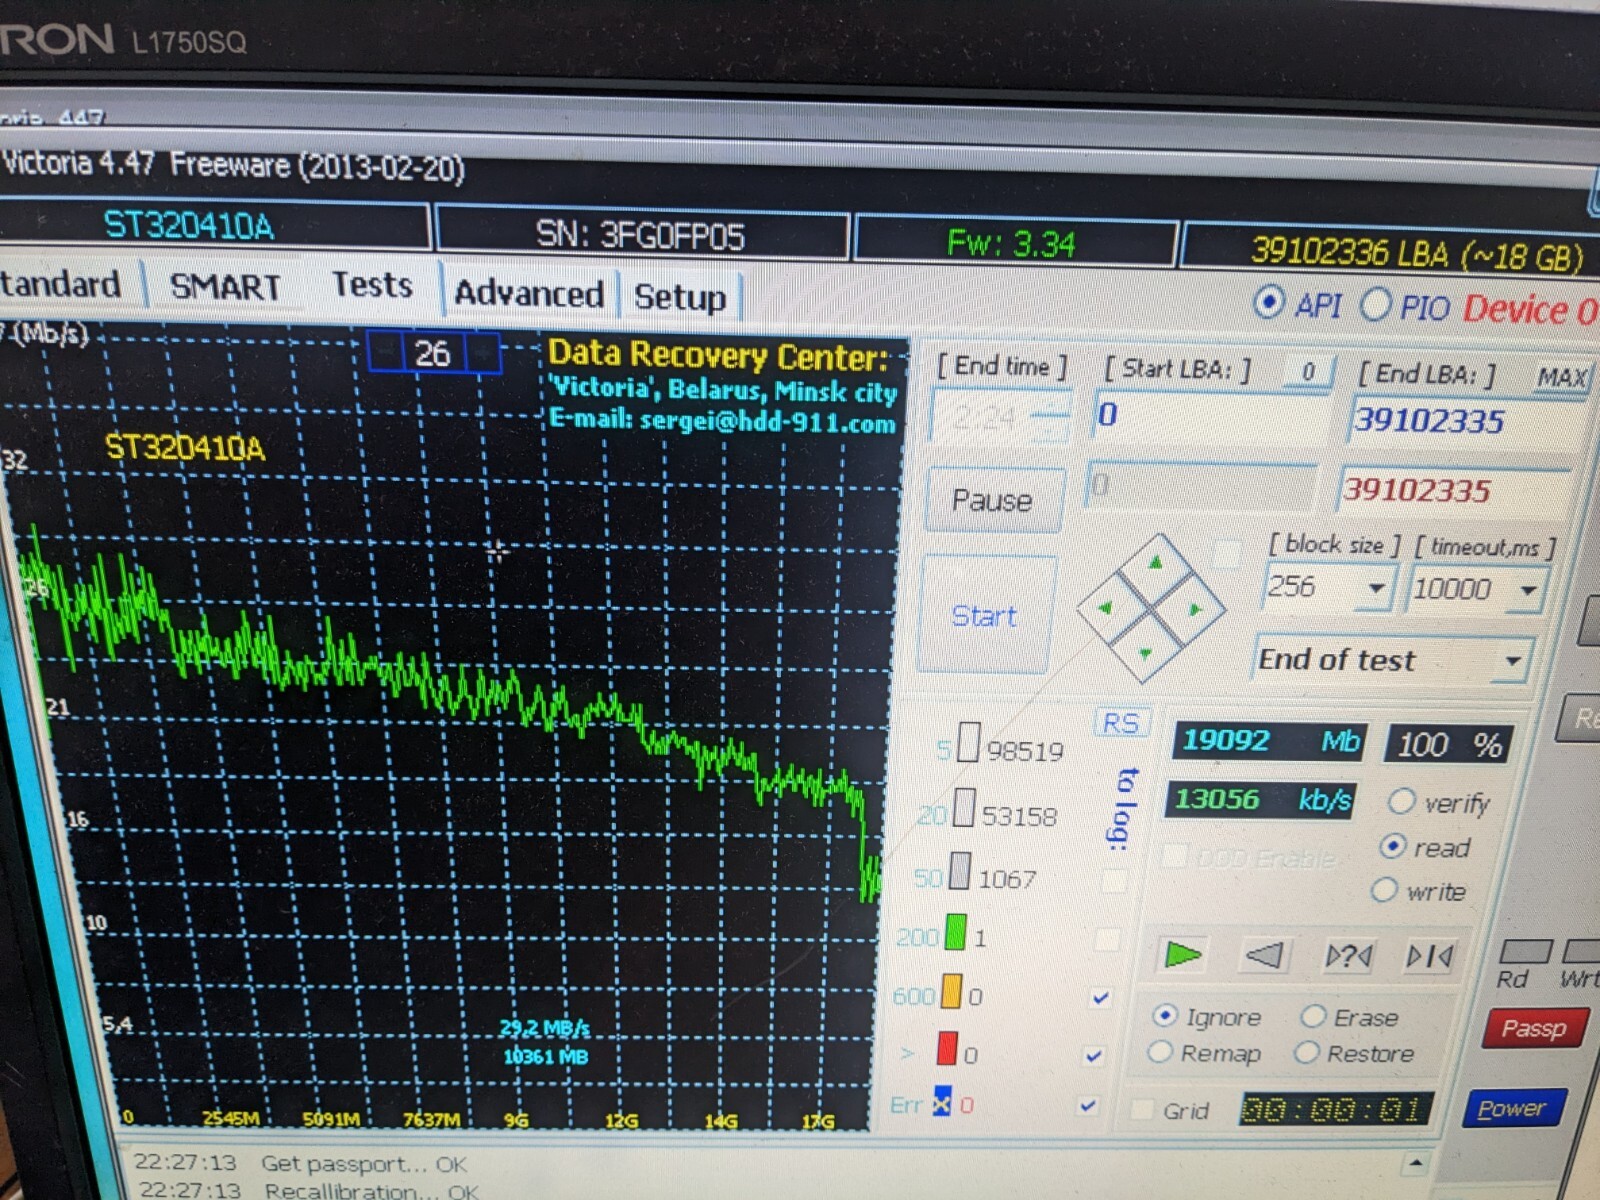Open the Advanced tab
The image size is (1600, 1200).
(x=529, y=294)
